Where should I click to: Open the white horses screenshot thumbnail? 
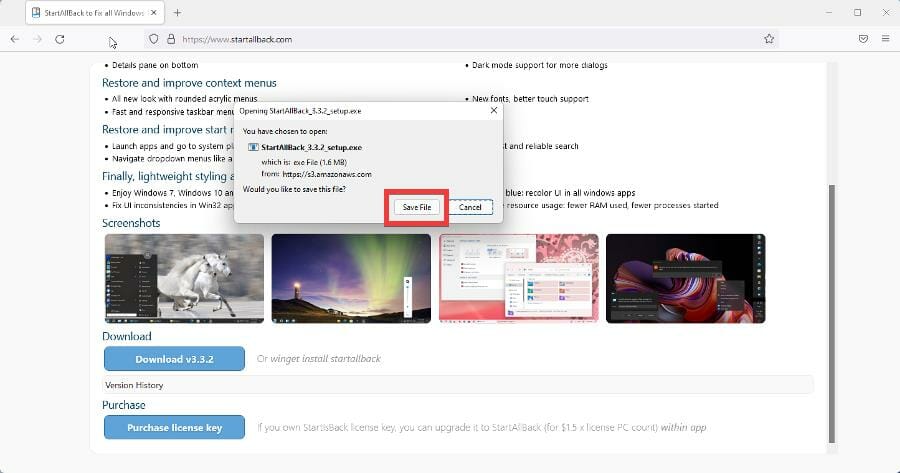184,278
